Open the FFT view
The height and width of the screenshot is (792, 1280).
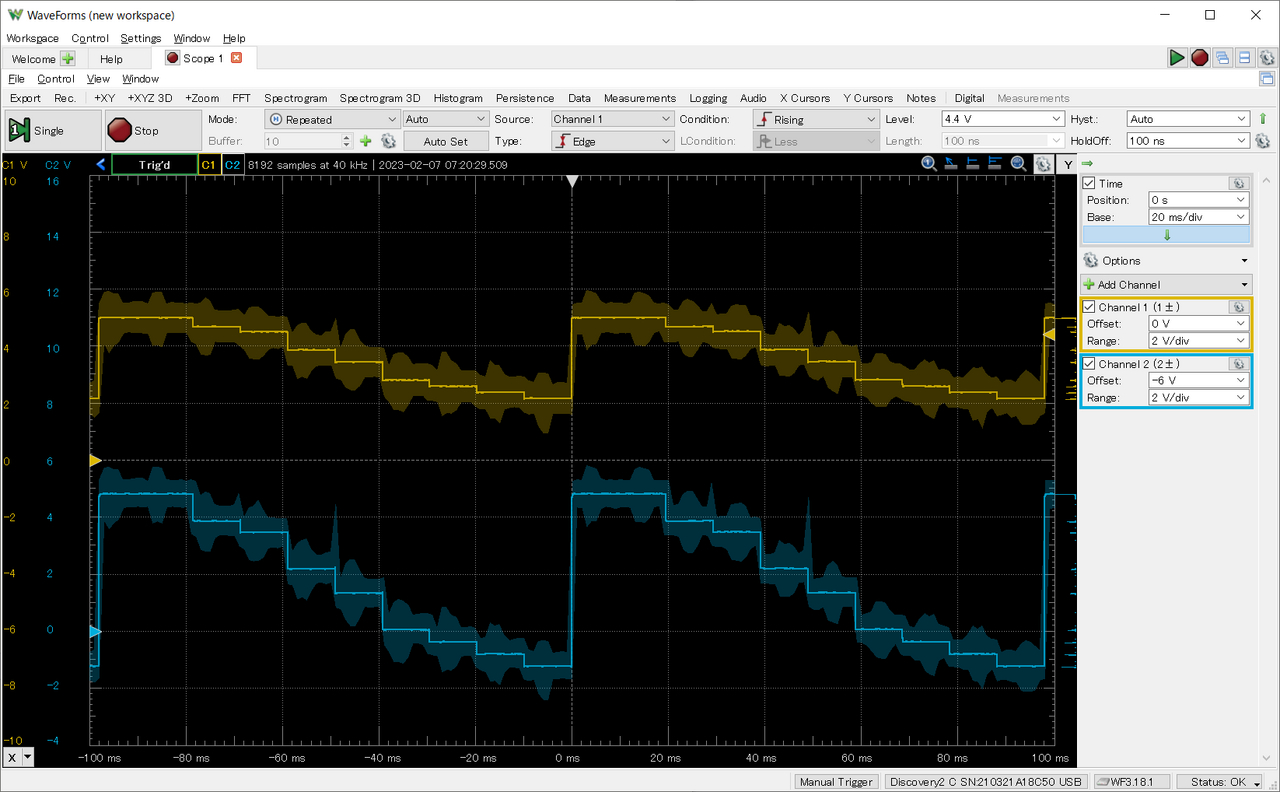[241, 98]
